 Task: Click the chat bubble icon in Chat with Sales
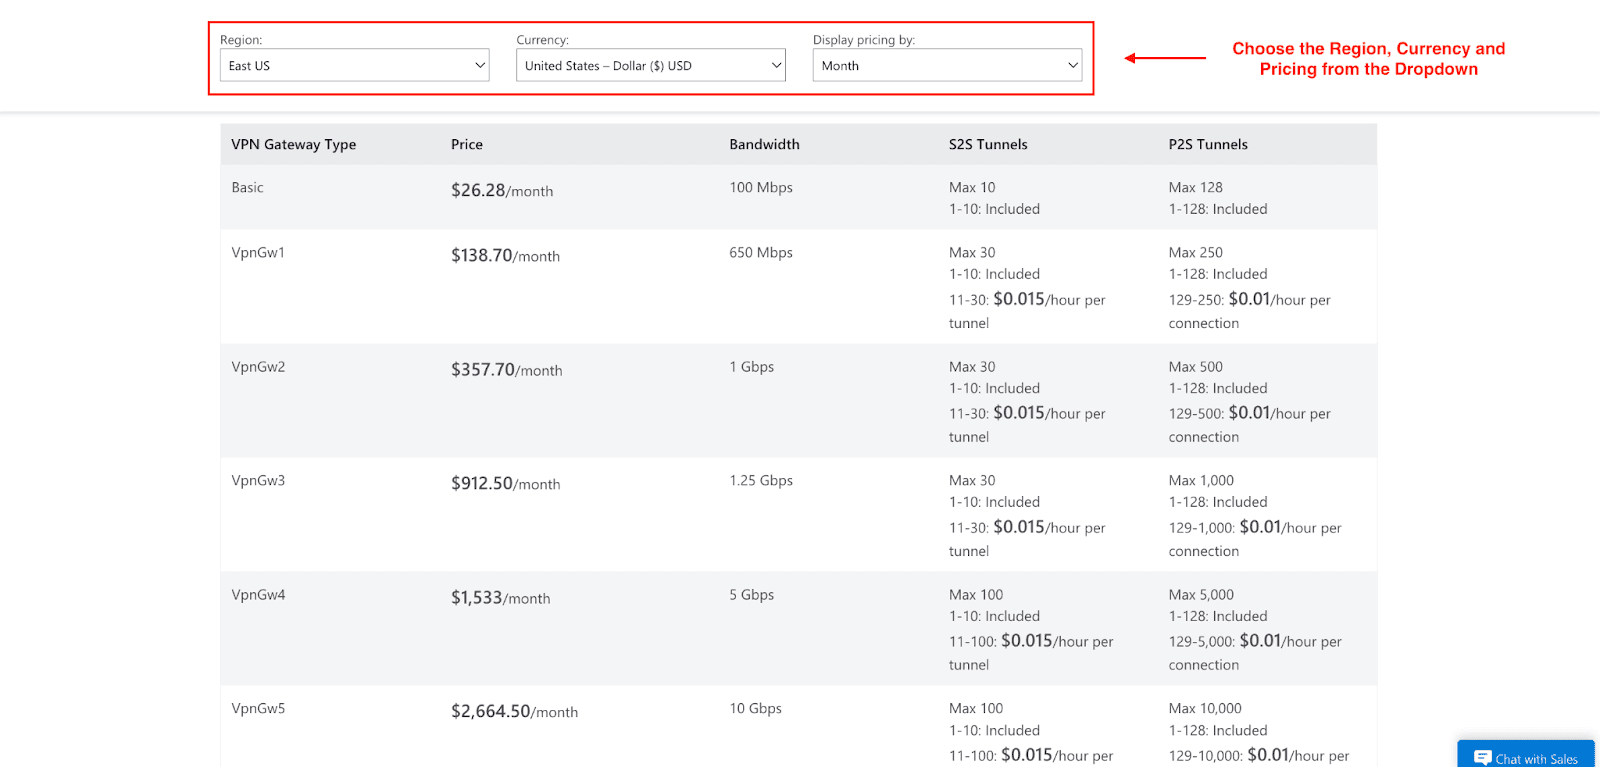click(1483, 758)
